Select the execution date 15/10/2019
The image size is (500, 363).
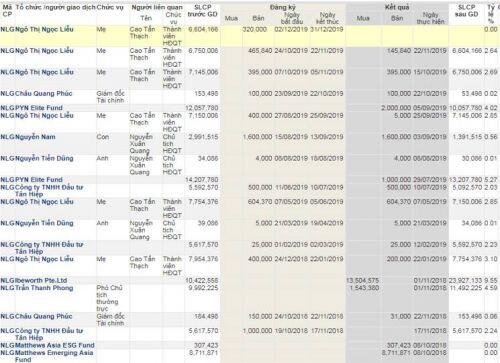click(430, 72)
